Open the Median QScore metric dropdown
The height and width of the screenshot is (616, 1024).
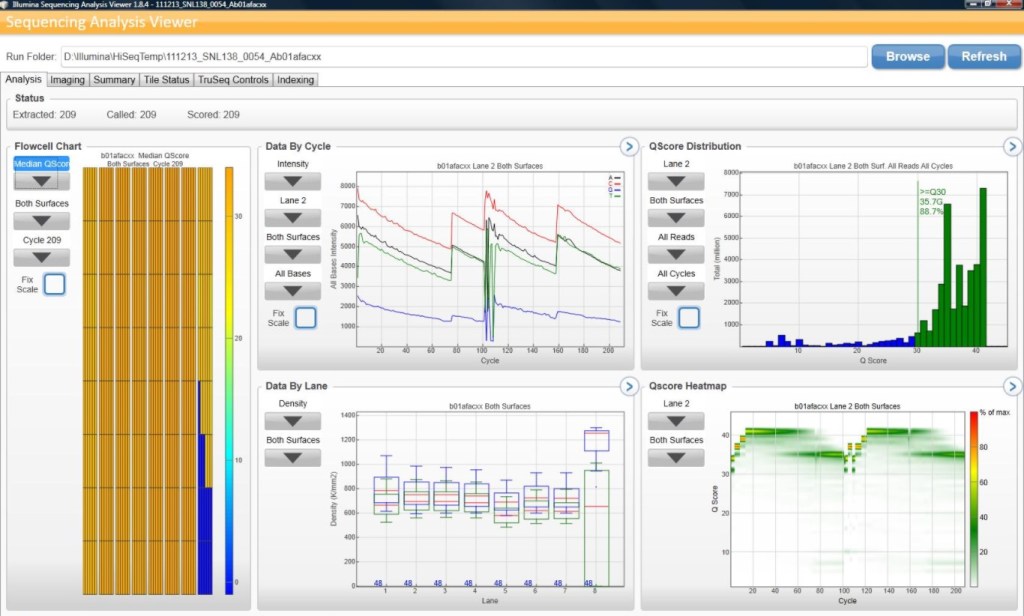pos(42,181)
